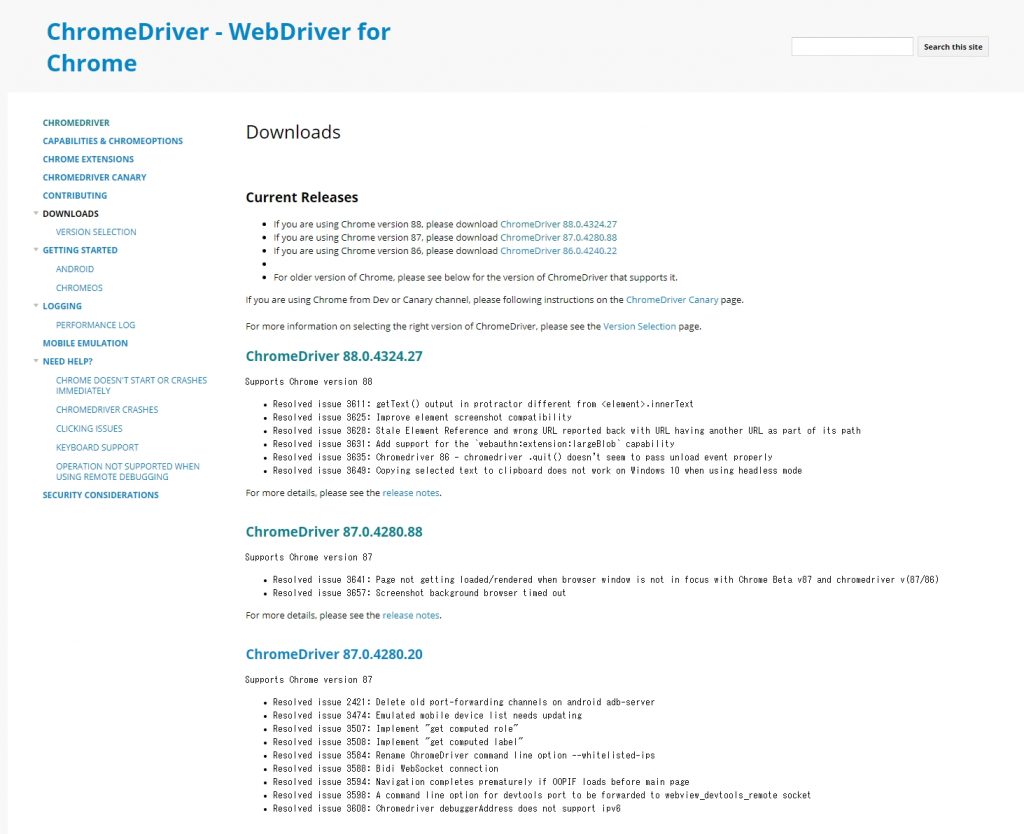Click the 'Resolved issue 2421' line
The image size is (1024, 834).
point(464,702)
